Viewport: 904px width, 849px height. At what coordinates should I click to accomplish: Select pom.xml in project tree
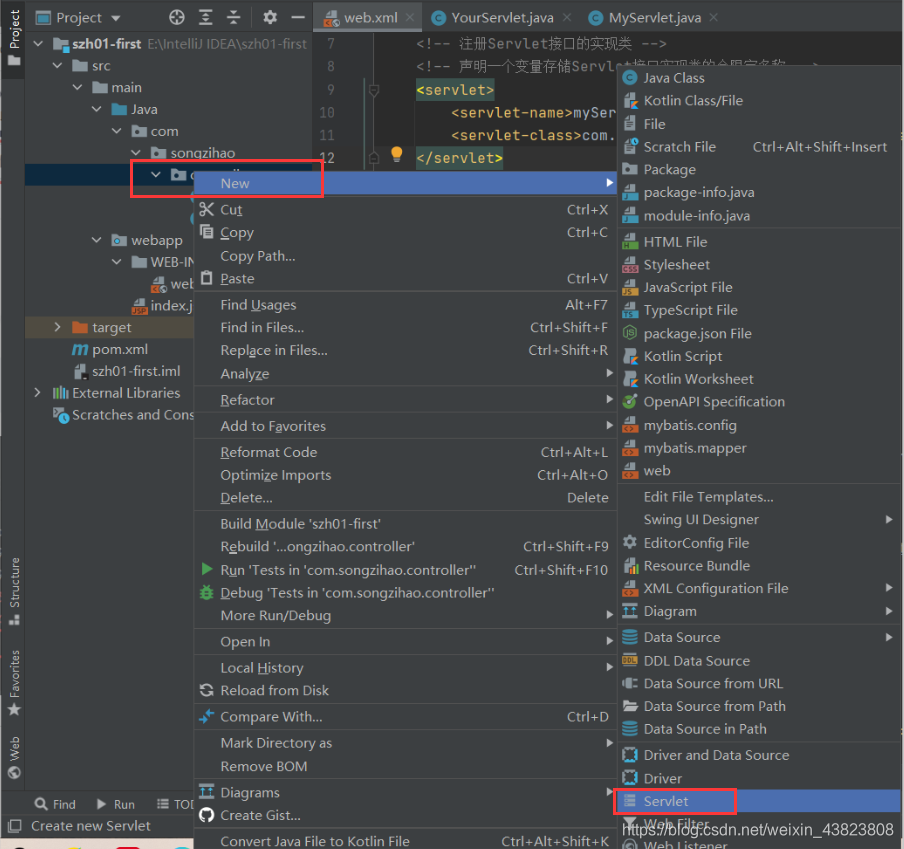[x=120, y=349]
